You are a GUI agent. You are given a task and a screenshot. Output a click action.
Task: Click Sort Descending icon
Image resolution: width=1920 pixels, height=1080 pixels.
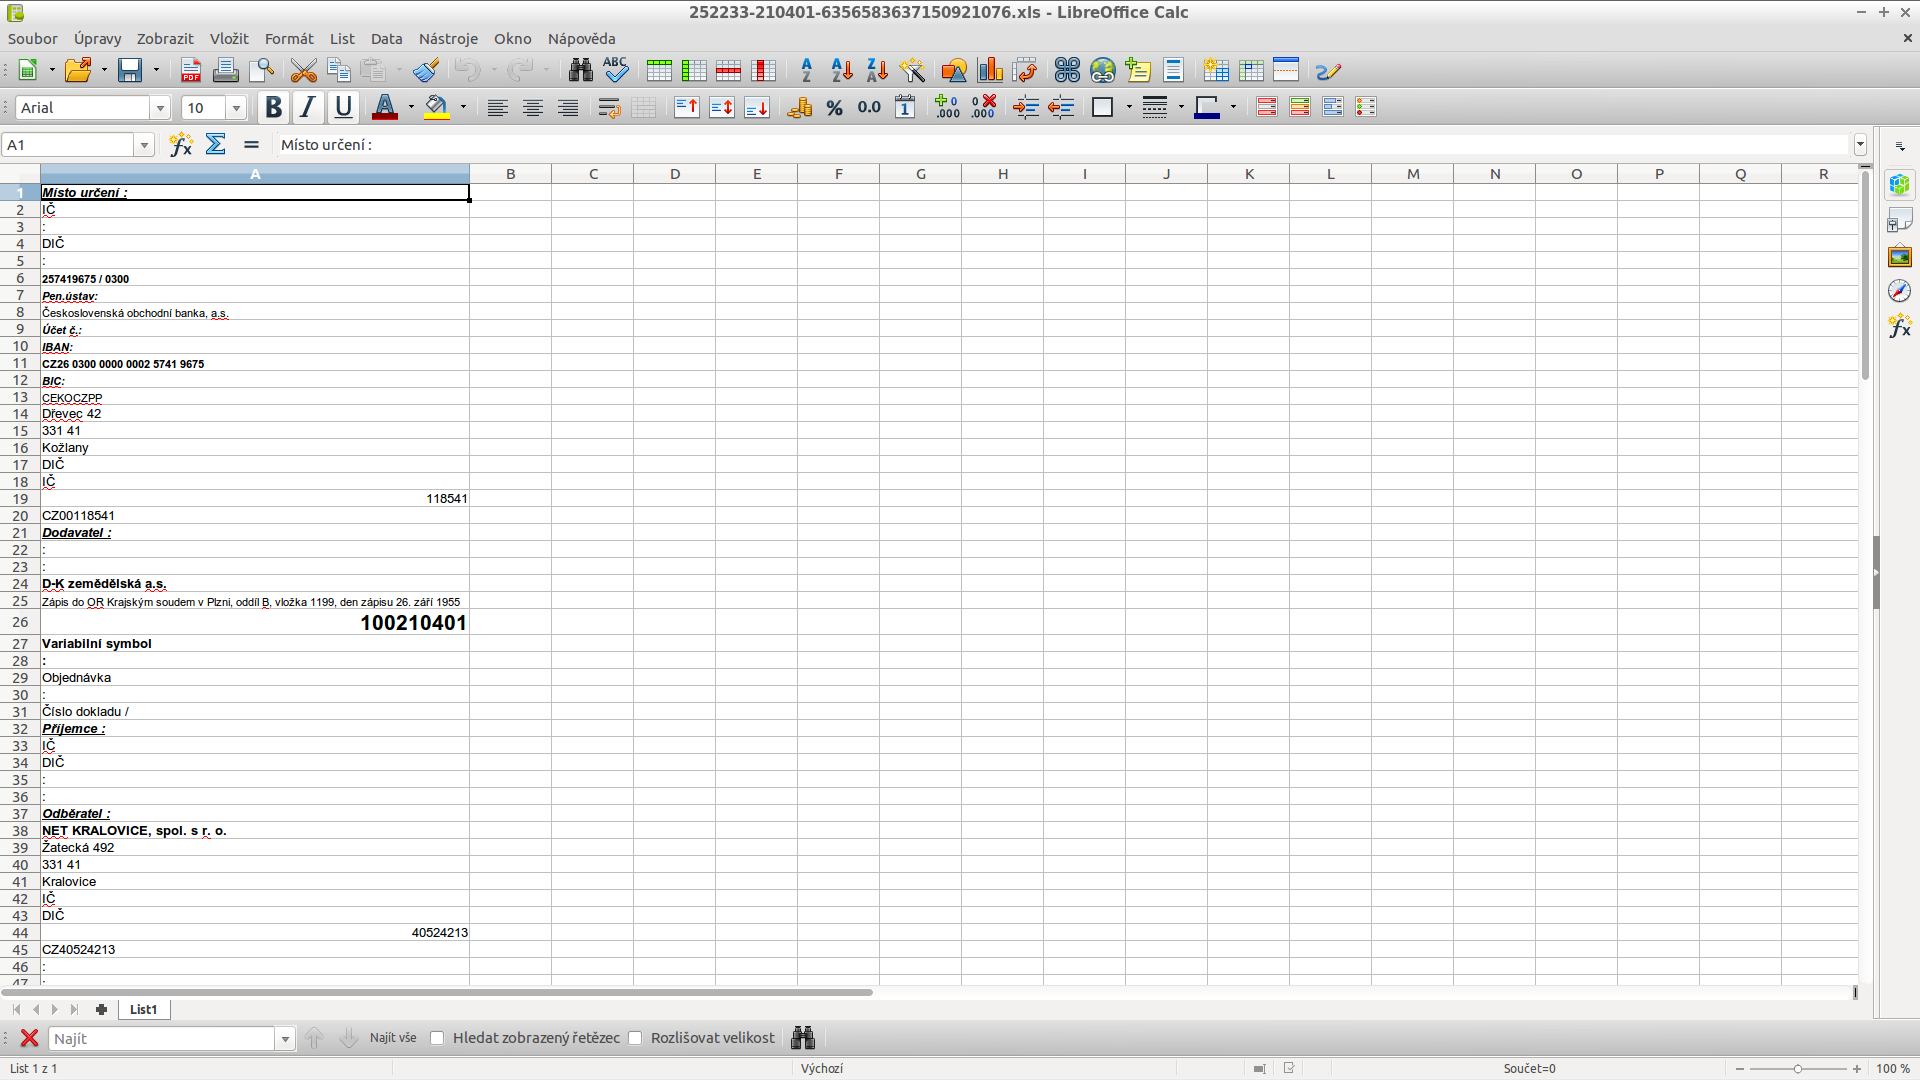click(877, 70)
